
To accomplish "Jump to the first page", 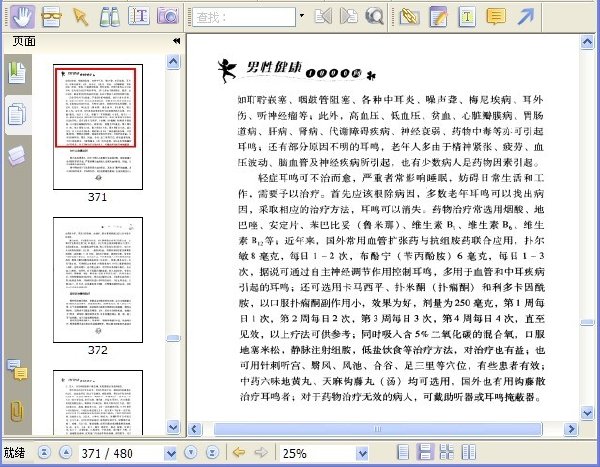I will pyautogui.click(x=44, y=452).
